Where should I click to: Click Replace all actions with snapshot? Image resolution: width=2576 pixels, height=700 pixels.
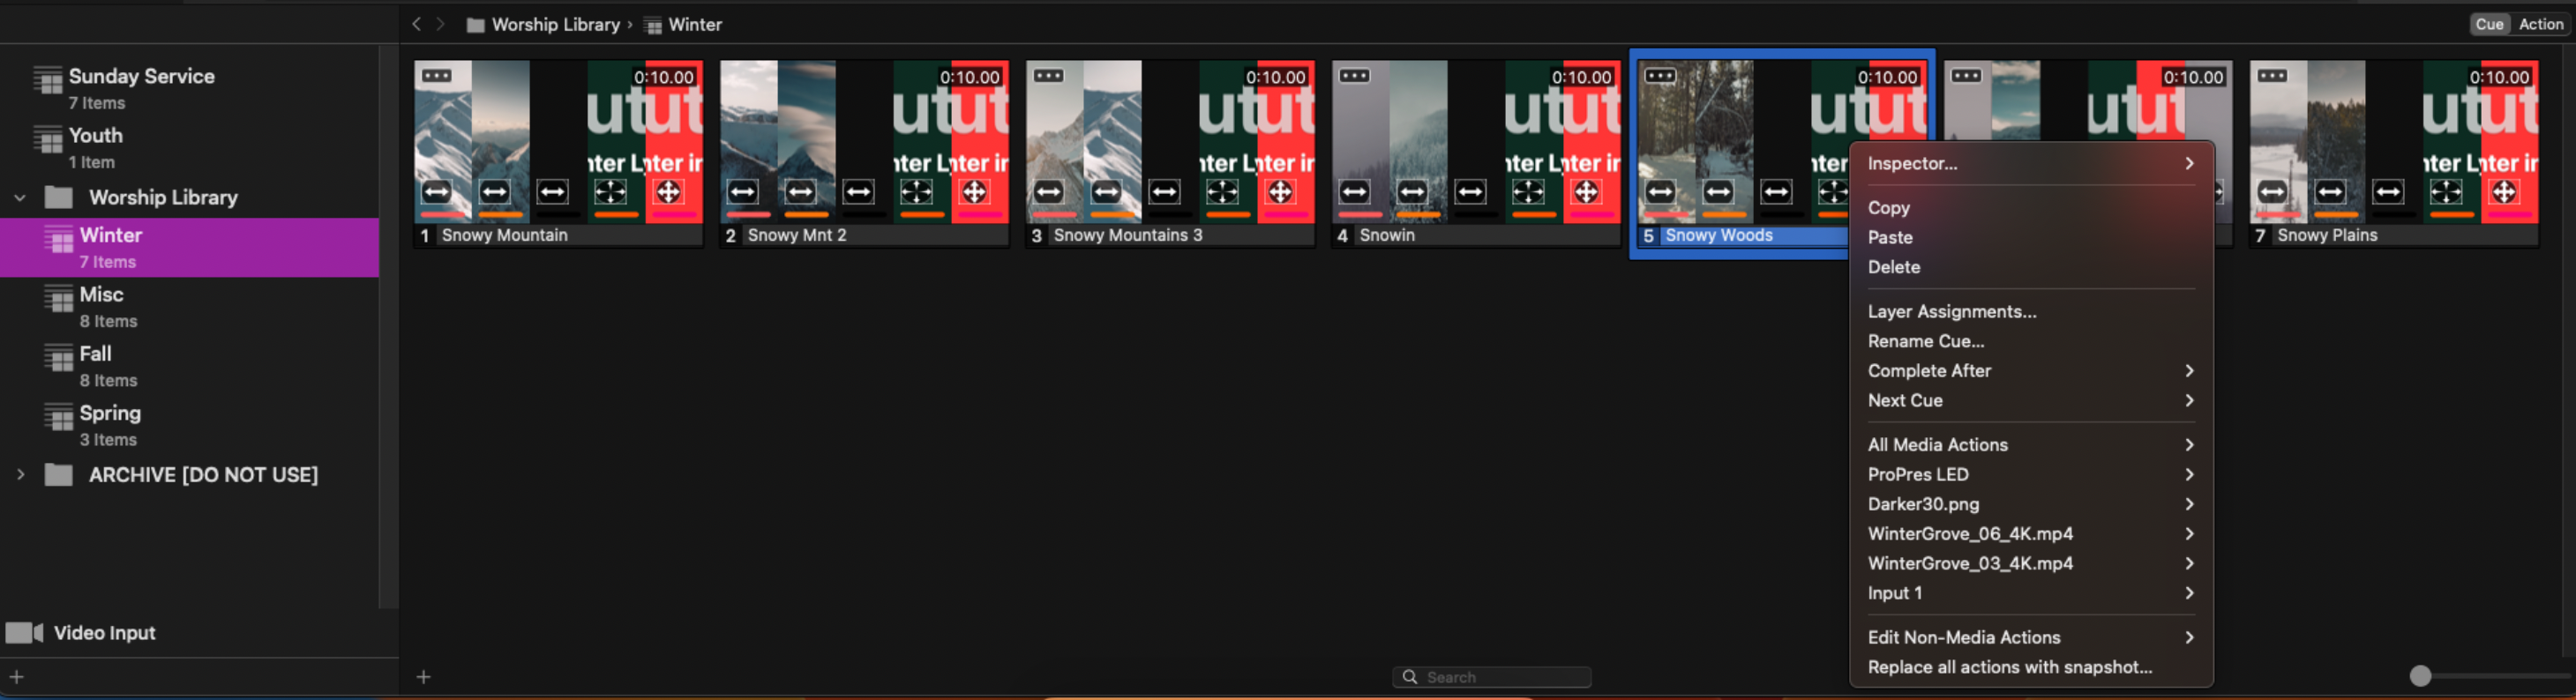(x=2009, y=667)
